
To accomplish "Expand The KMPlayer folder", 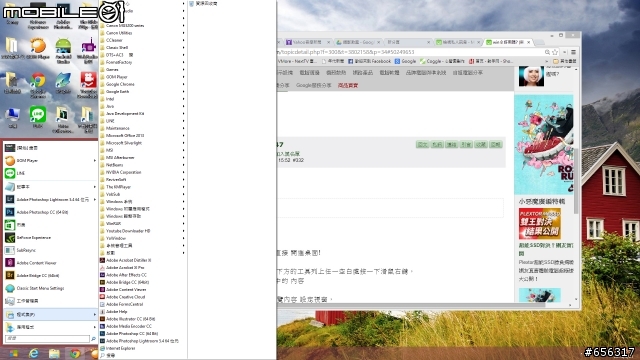I will (x=142, y=187).
